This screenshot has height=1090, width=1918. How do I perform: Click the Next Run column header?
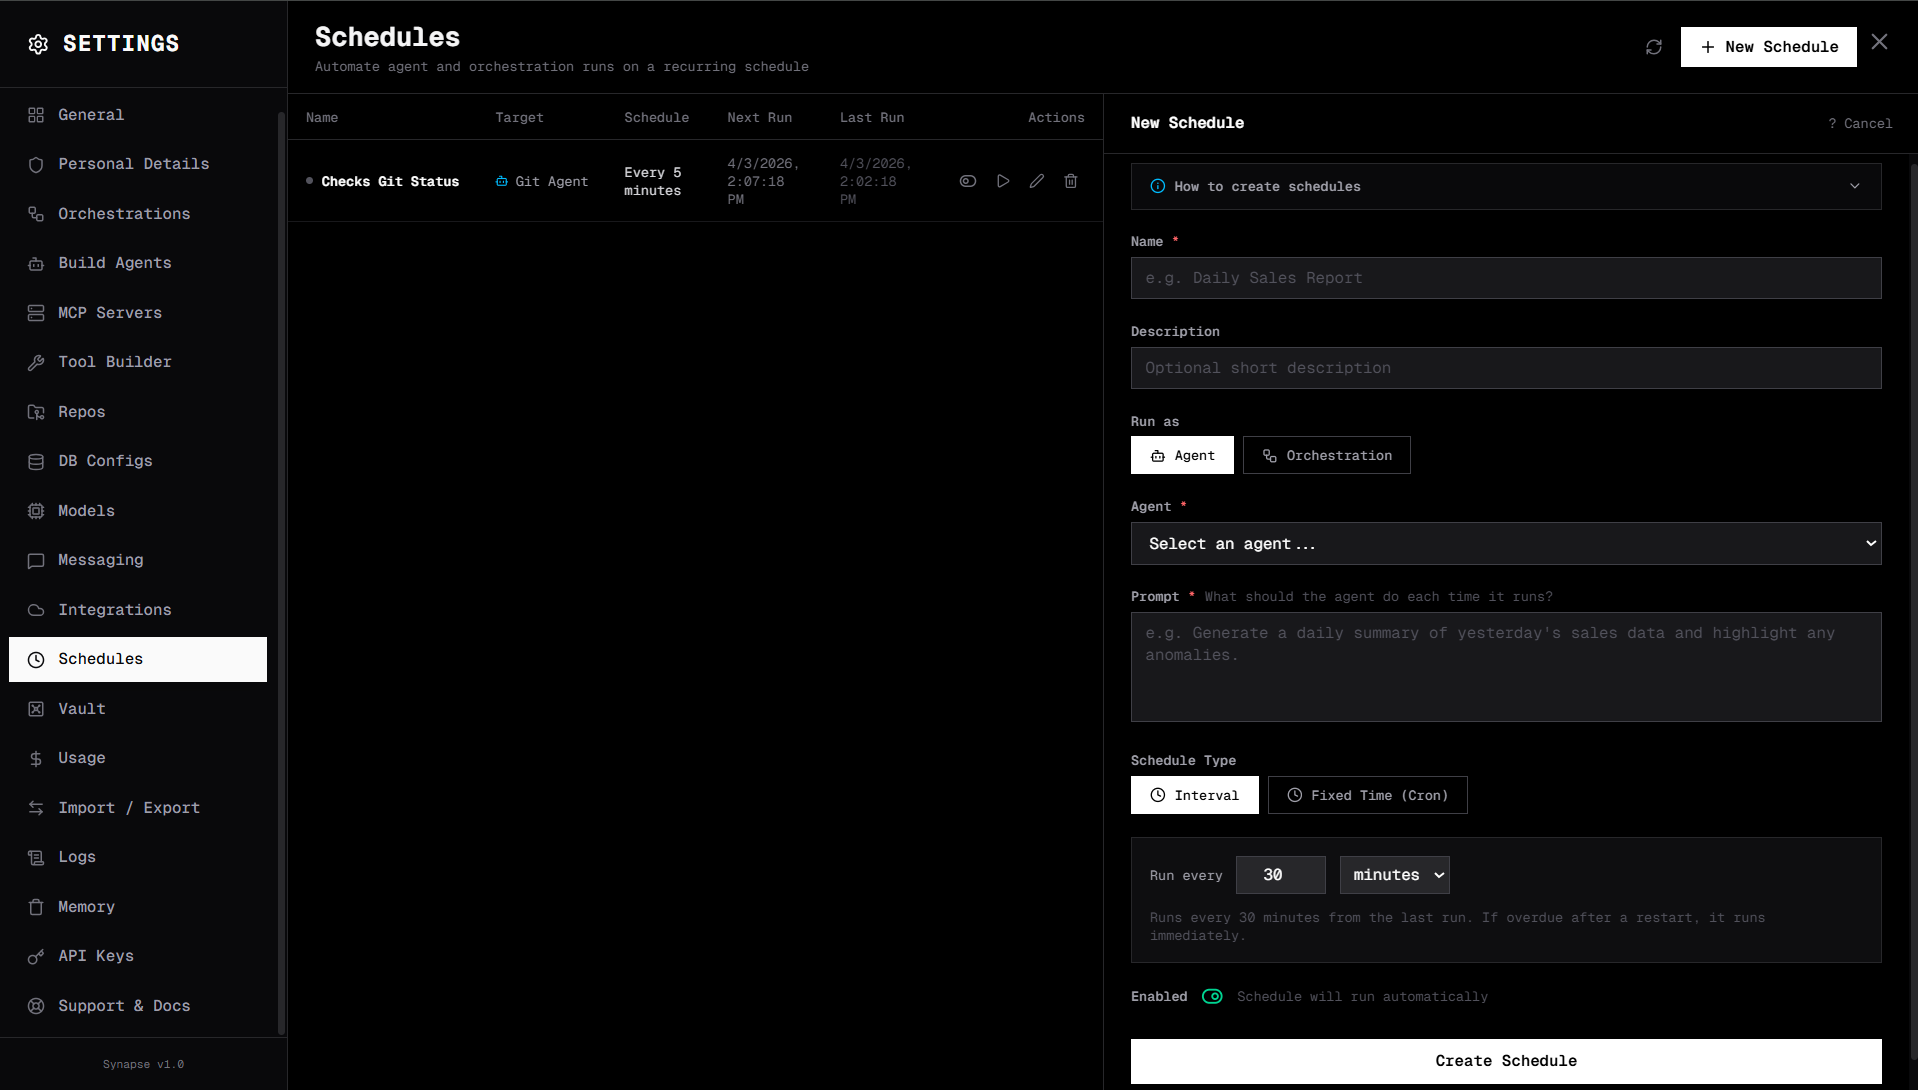tap(759, 118)
